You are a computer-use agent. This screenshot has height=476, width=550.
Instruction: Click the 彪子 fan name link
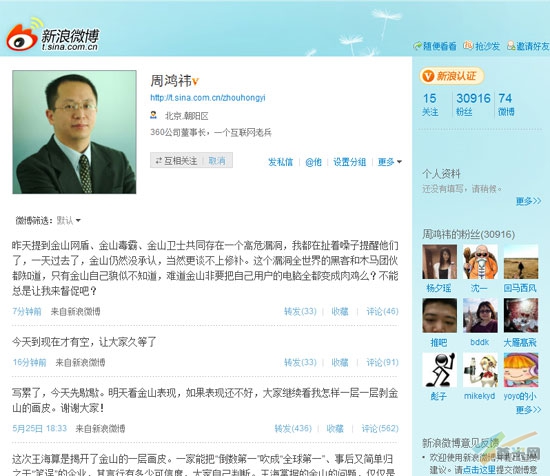point(438,396)
